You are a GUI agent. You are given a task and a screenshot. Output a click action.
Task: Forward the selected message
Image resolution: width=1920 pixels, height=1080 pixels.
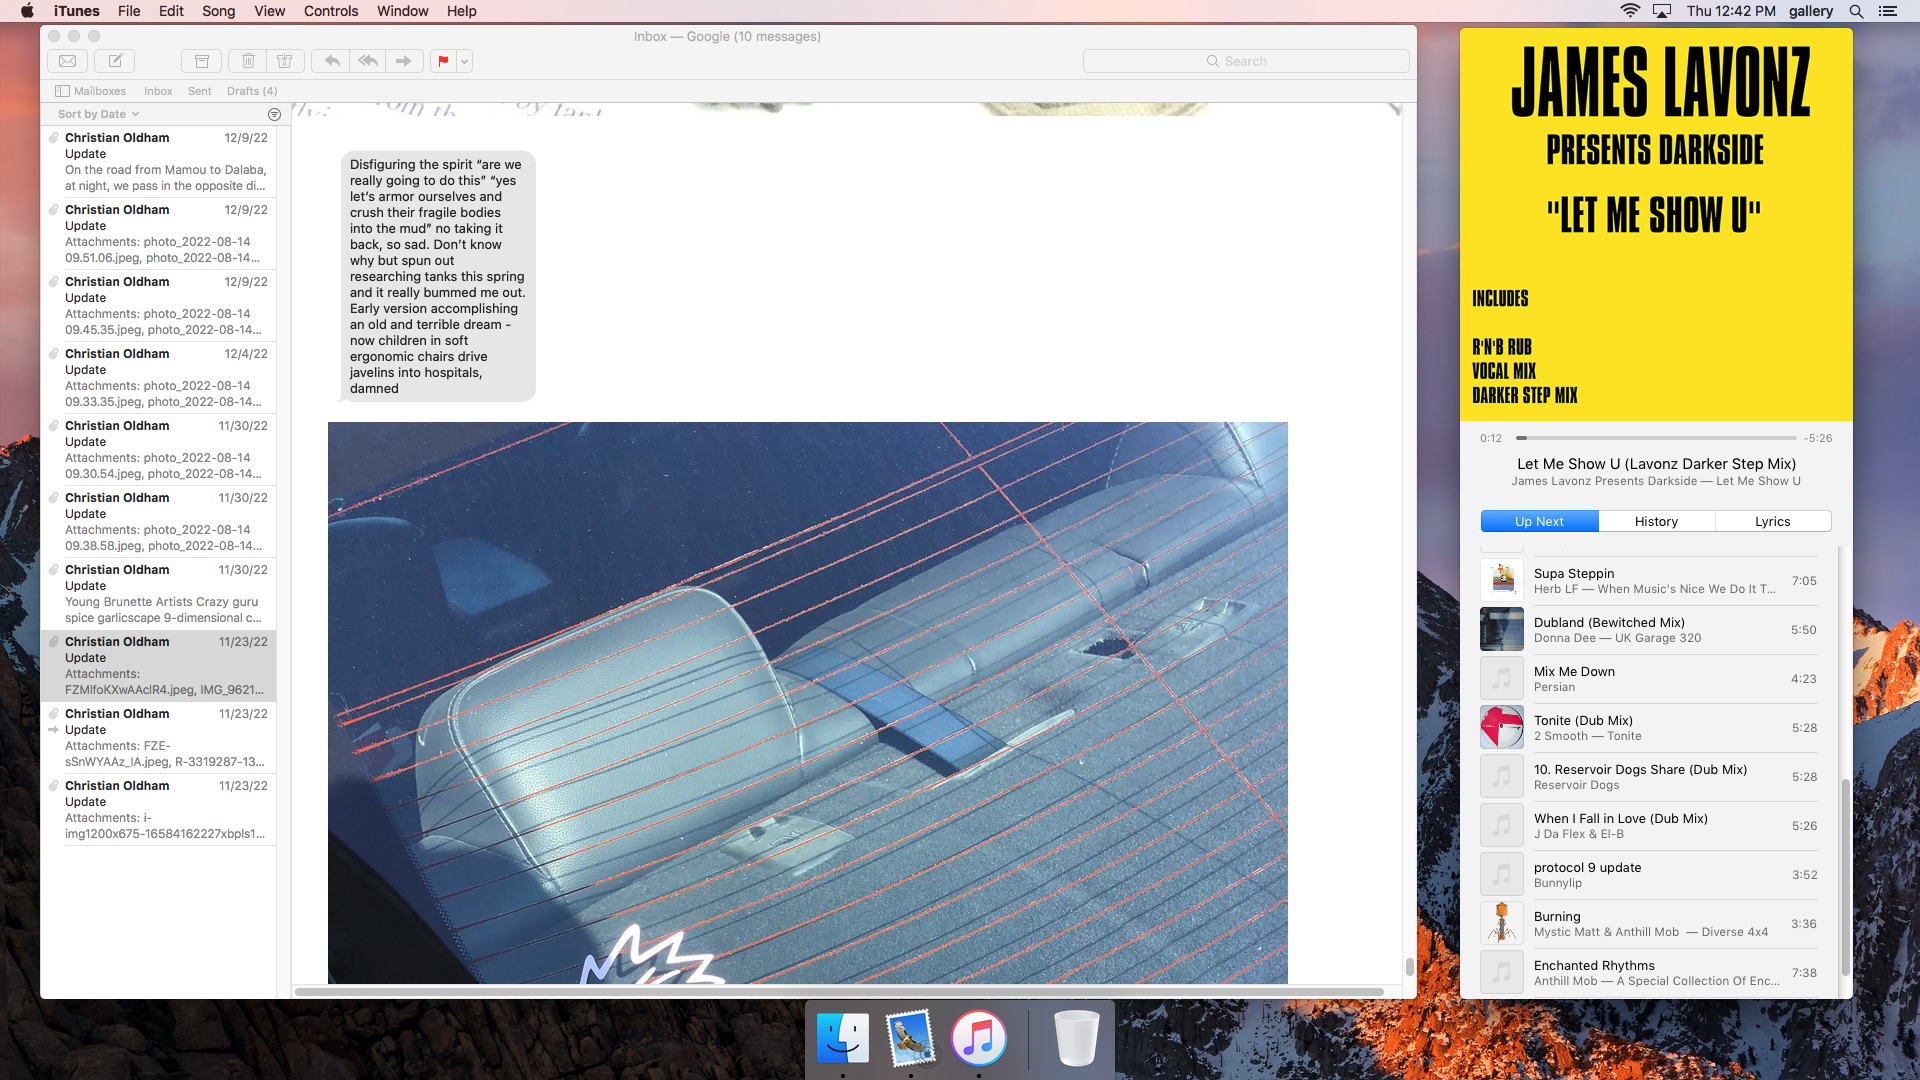point(404,61)
